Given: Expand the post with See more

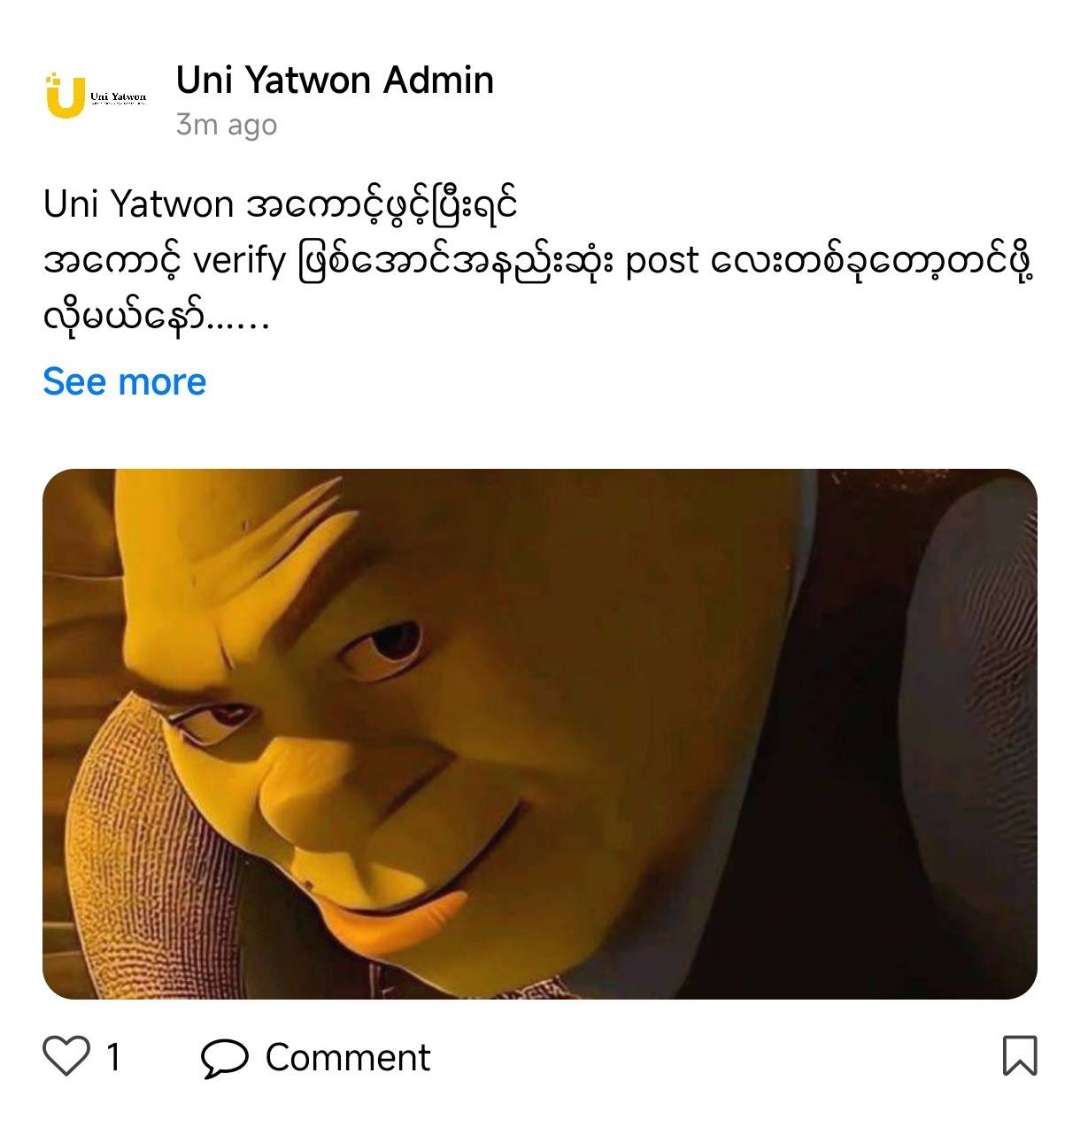Looking at the screenshot, I should 124,381.
